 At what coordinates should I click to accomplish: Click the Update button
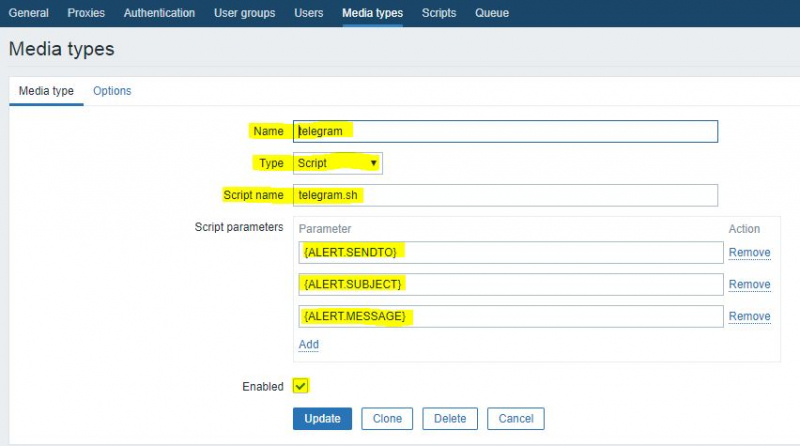pos(322,418)
